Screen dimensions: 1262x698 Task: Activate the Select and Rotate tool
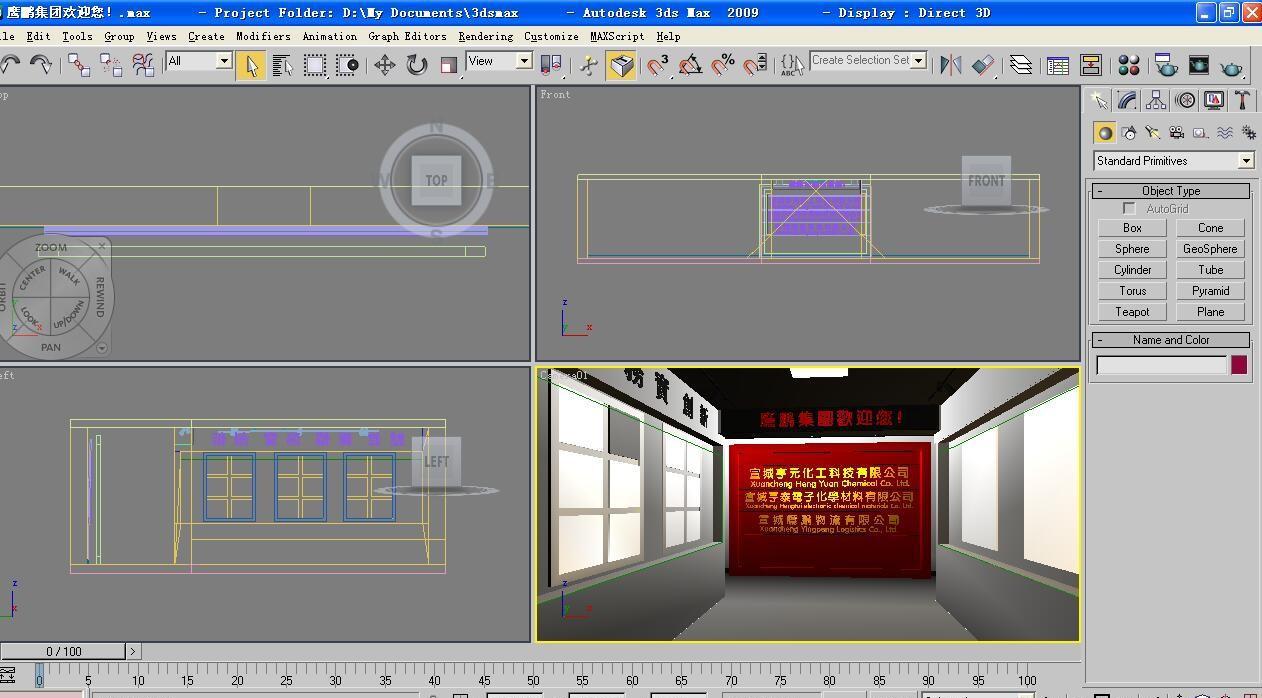[417, 65]
